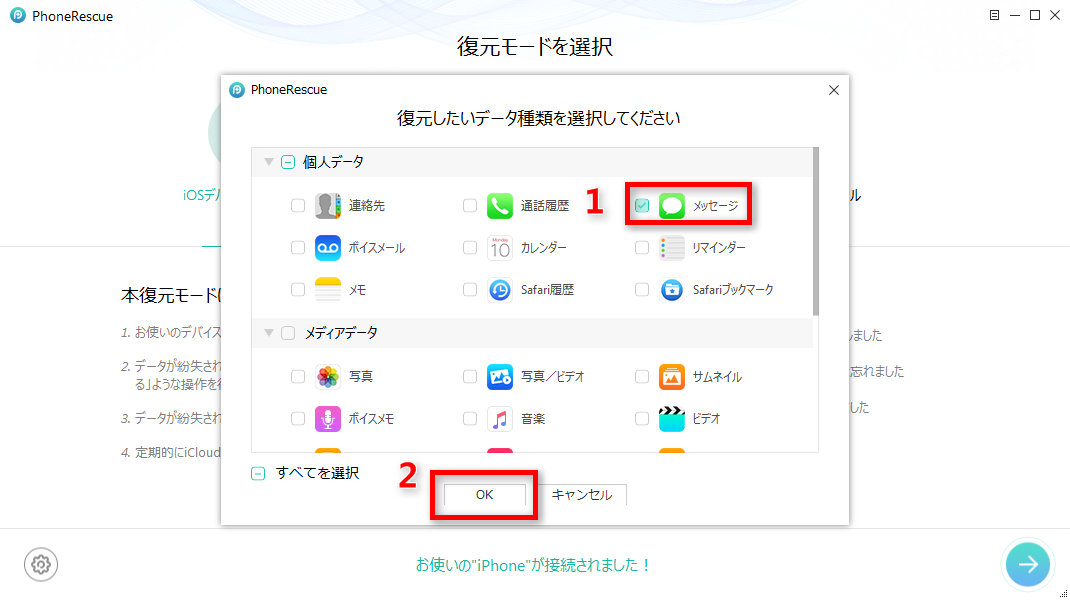Click the iPhone connected status message

pyautogui.click(x=534, y=565)
